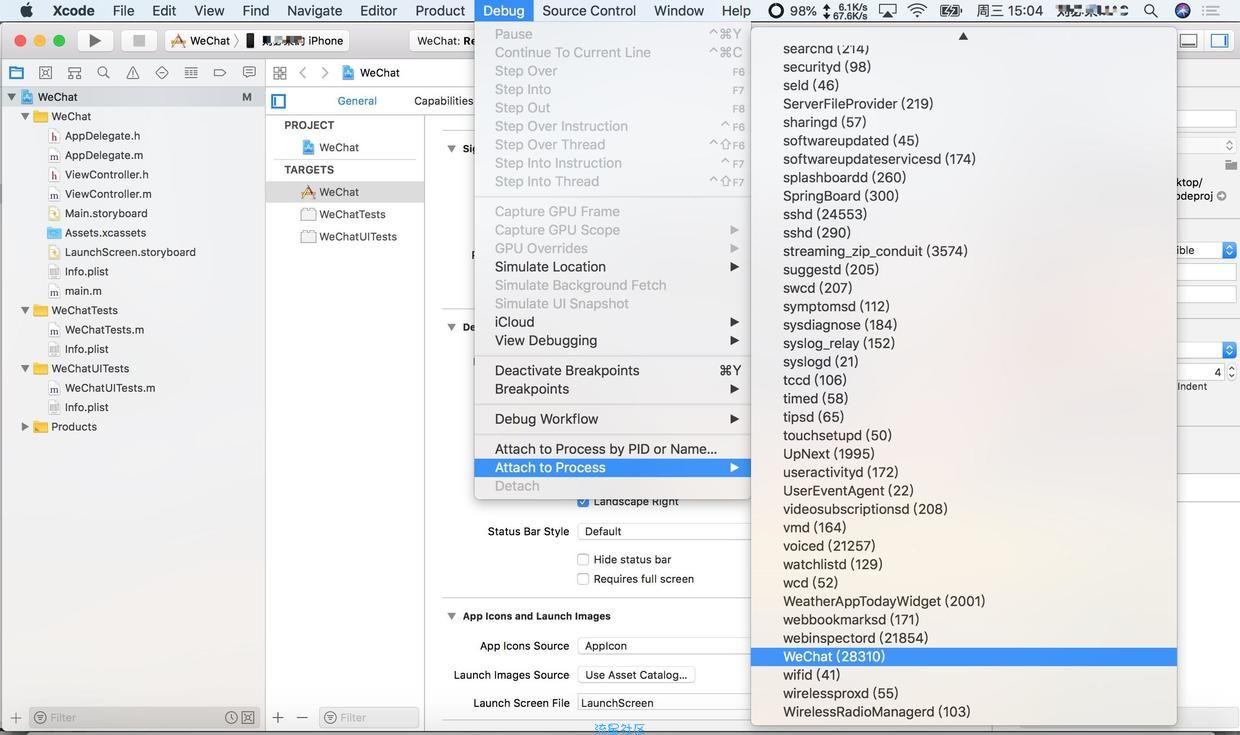Collapse App Icons and Launch Images section
This screenshot has height=735, width=1240.
pyautogui.click(x=451, y=616)
